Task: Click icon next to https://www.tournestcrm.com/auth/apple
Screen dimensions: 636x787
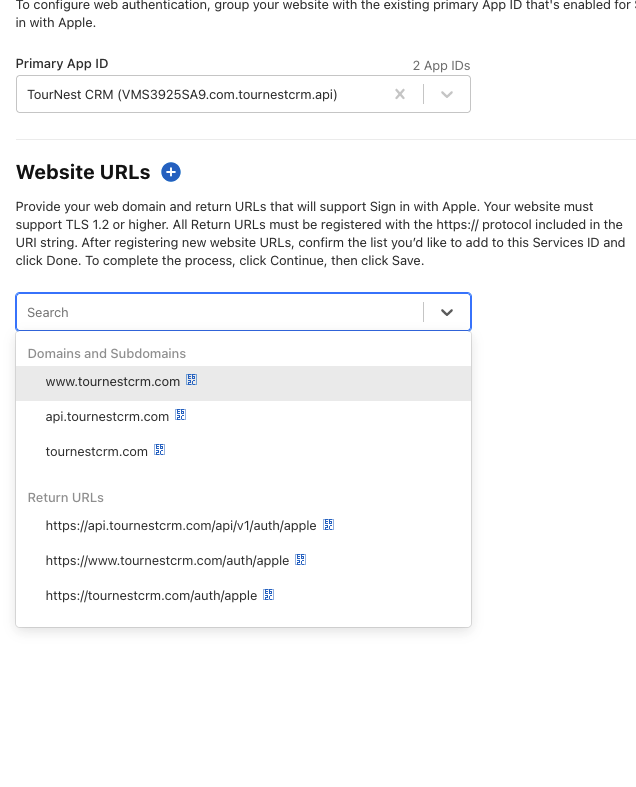Action: [x=300, y=560]
